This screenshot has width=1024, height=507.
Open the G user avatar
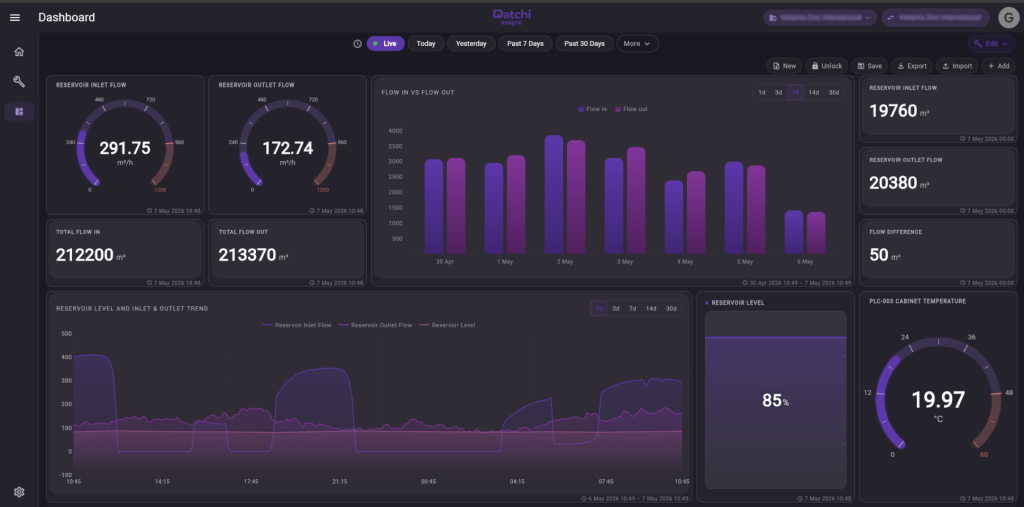1008,18
